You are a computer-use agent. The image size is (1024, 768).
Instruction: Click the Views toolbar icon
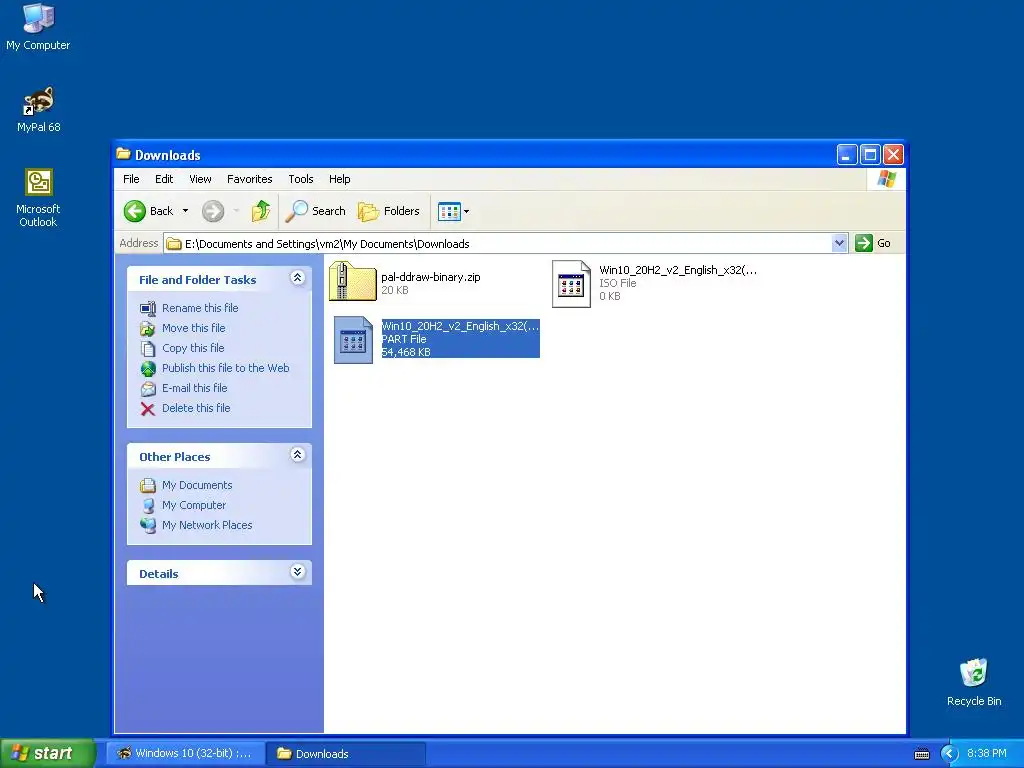(x=449, y=212)
